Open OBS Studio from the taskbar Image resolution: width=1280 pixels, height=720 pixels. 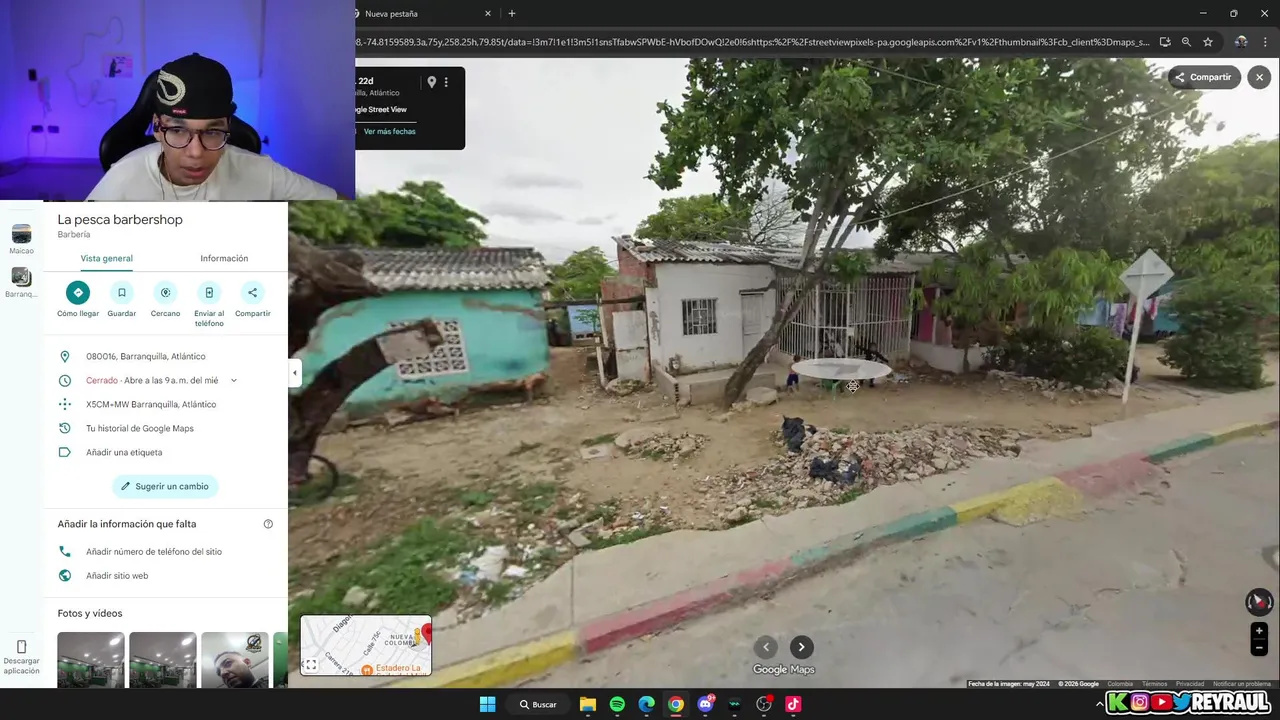point(764,704)
